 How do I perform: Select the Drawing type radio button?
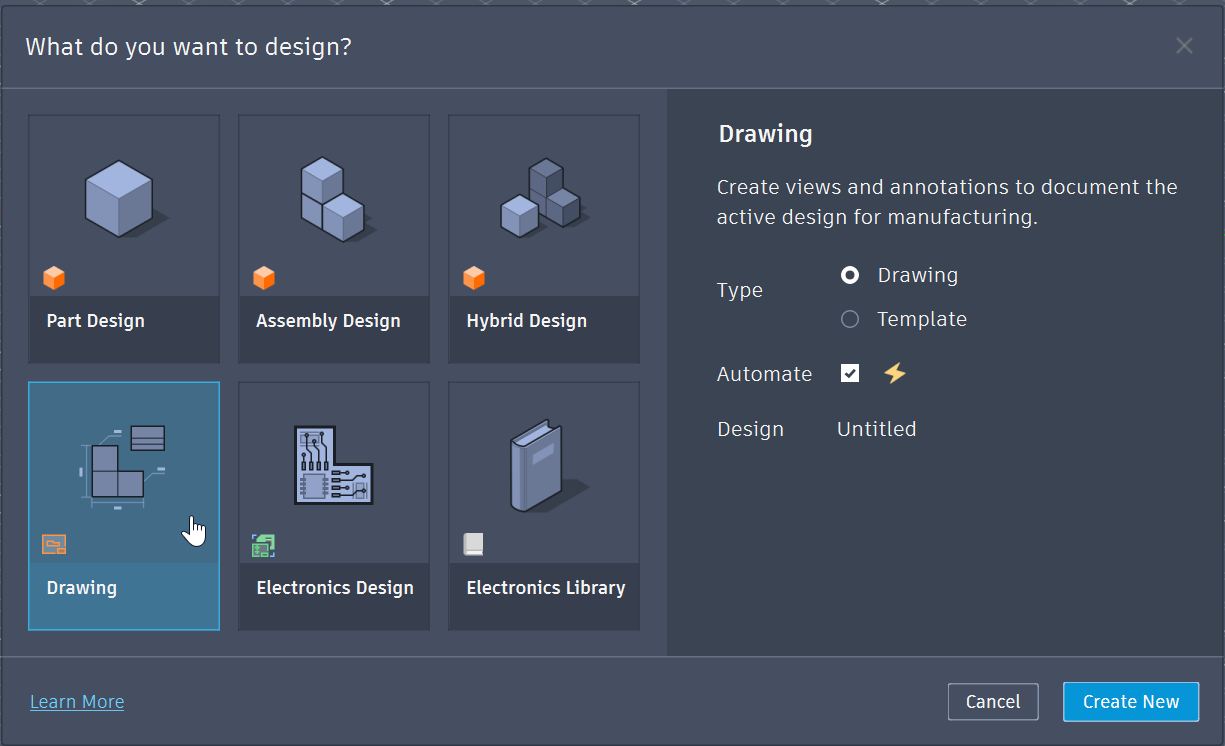(850, 275)
